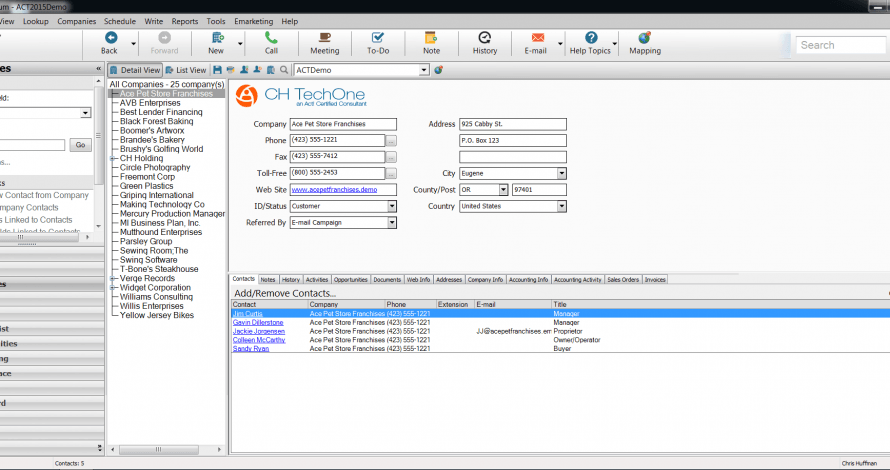Open the Gavin Dillerstone contact link
The image size is (890, 470).
258,322
